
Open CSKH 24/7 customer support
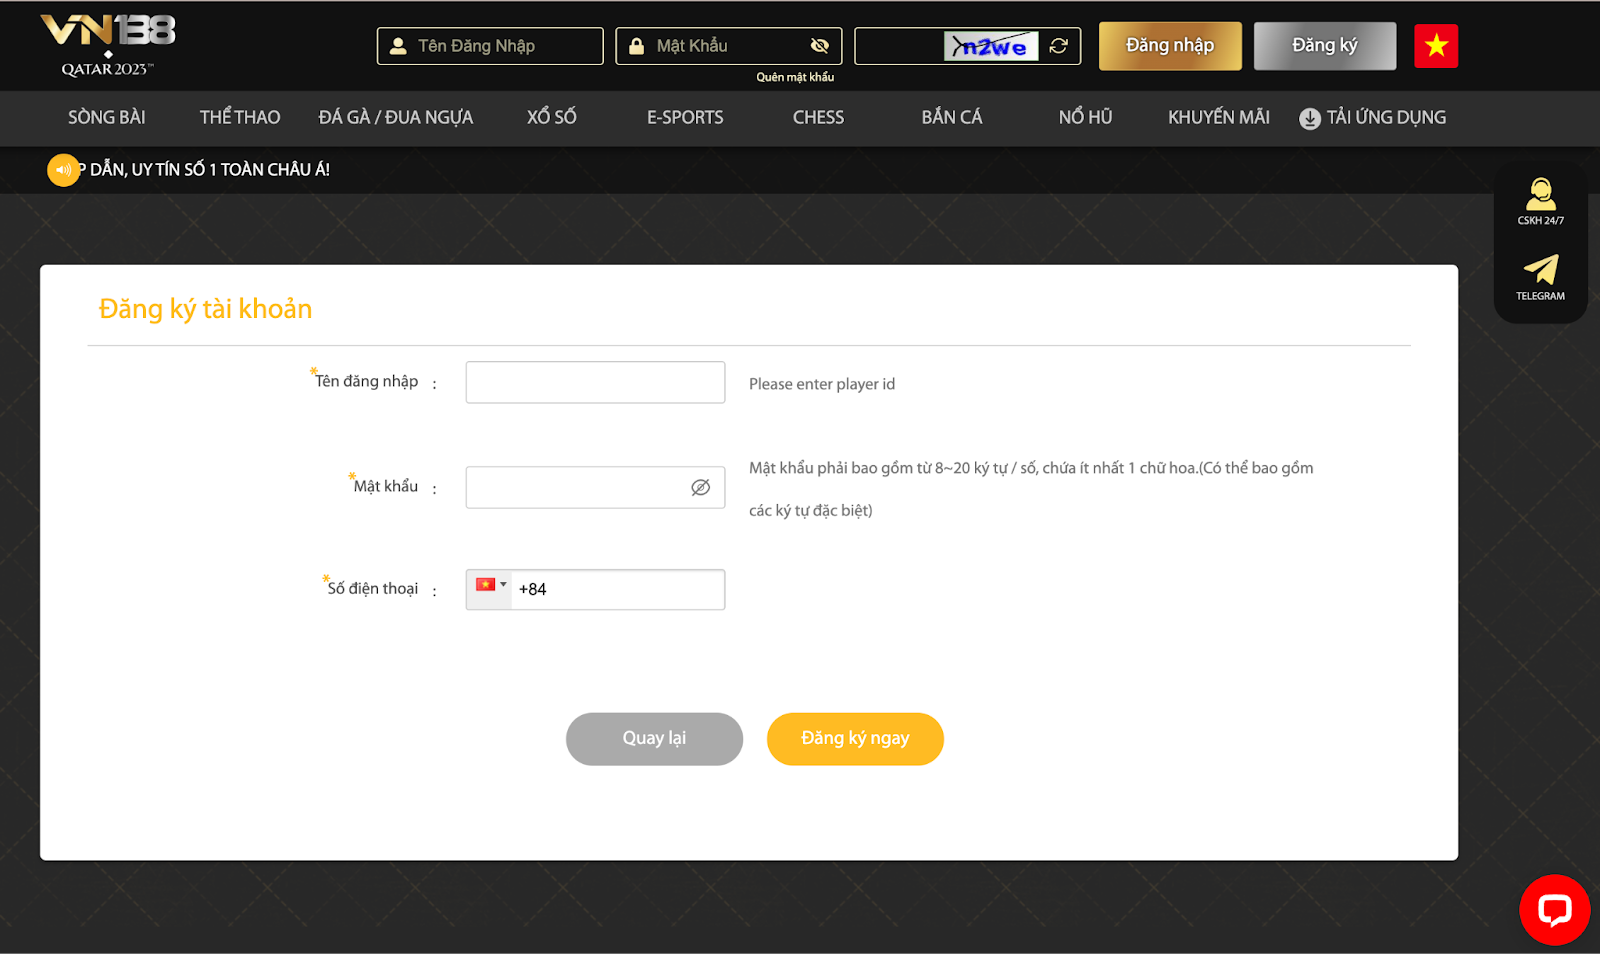pyautogui.click(x=1540, y=201)
